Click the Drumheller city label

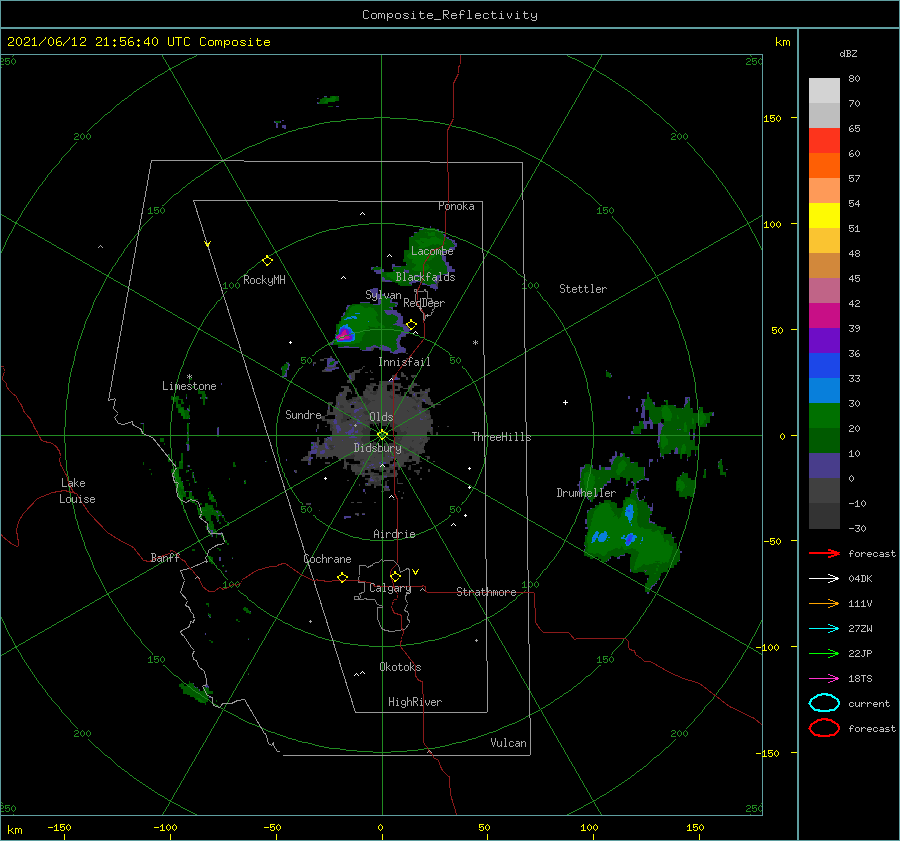click(x=586, y=493)
